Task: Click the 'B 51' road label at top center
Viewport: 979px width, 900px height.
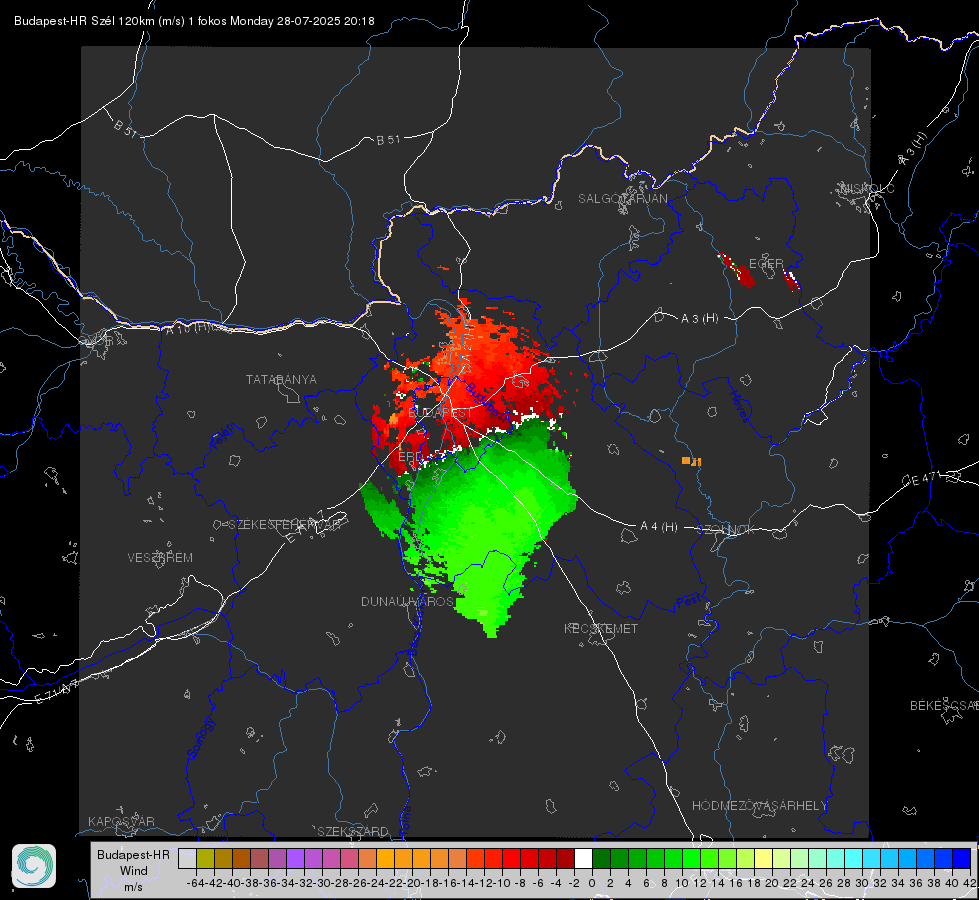Action: [x=388, y=140]
